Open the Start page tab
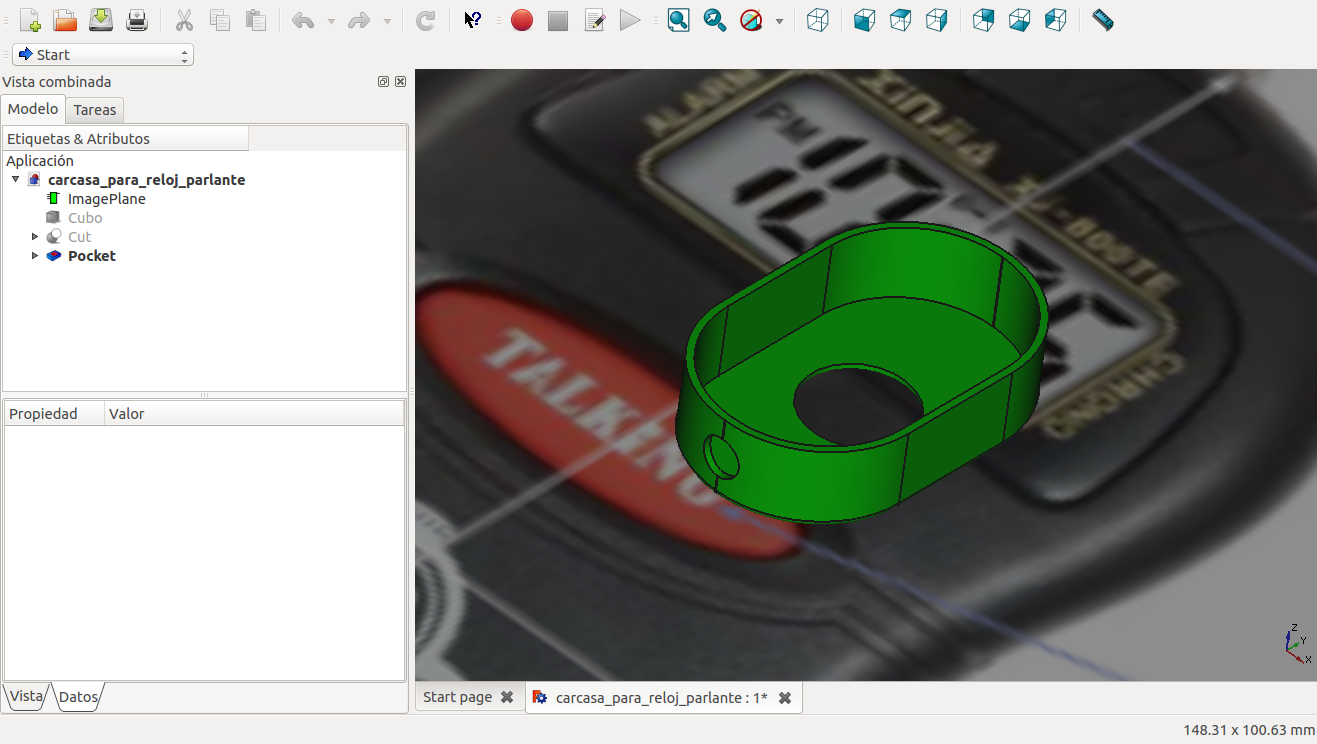This screenshot has height=744, width=1317. click(x=457, y=697)
